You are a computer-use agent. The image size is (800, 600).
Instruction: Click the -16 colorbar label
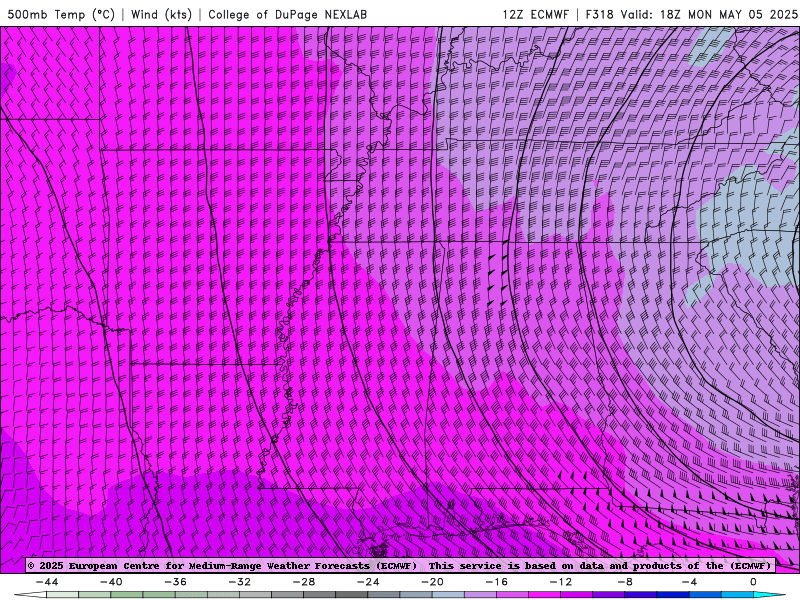[497, 582]
